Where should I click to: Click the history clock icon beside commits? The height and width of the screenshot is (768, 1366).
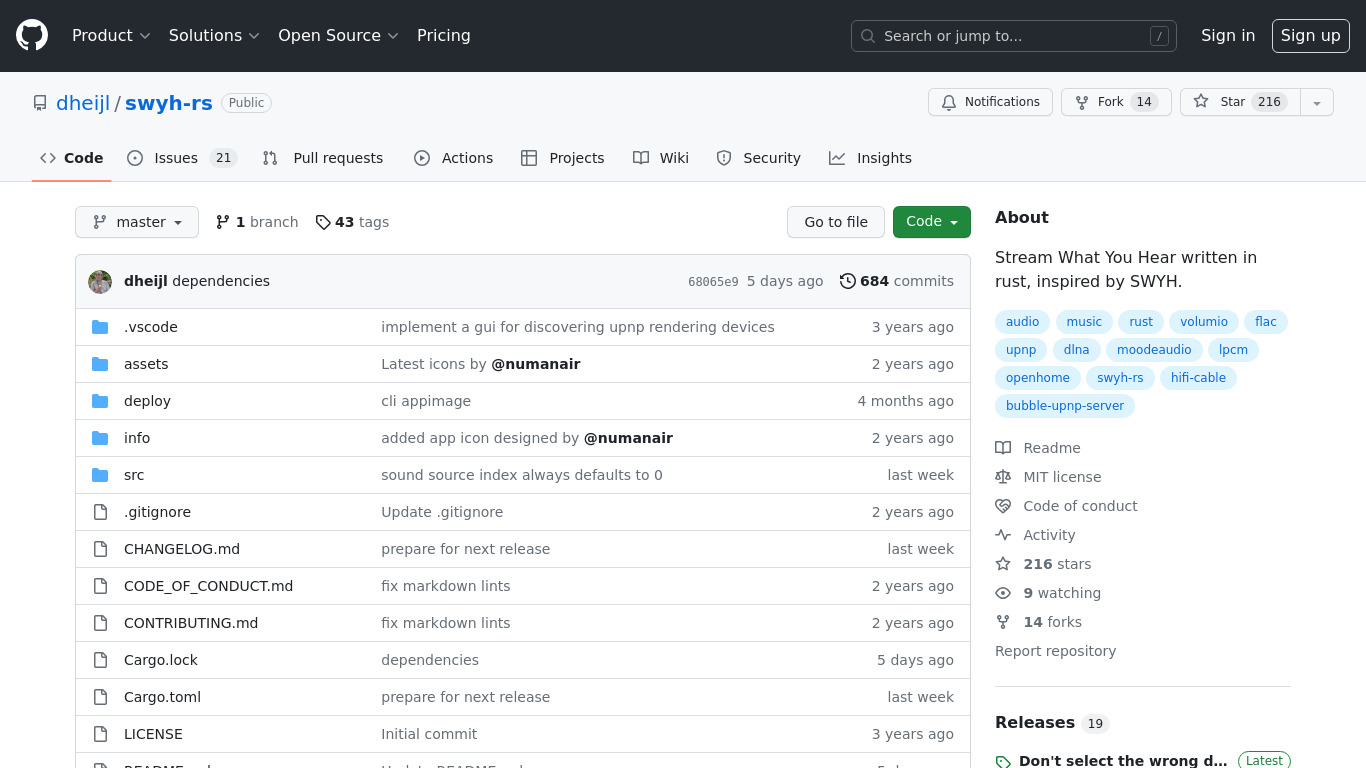click(848, 281)
